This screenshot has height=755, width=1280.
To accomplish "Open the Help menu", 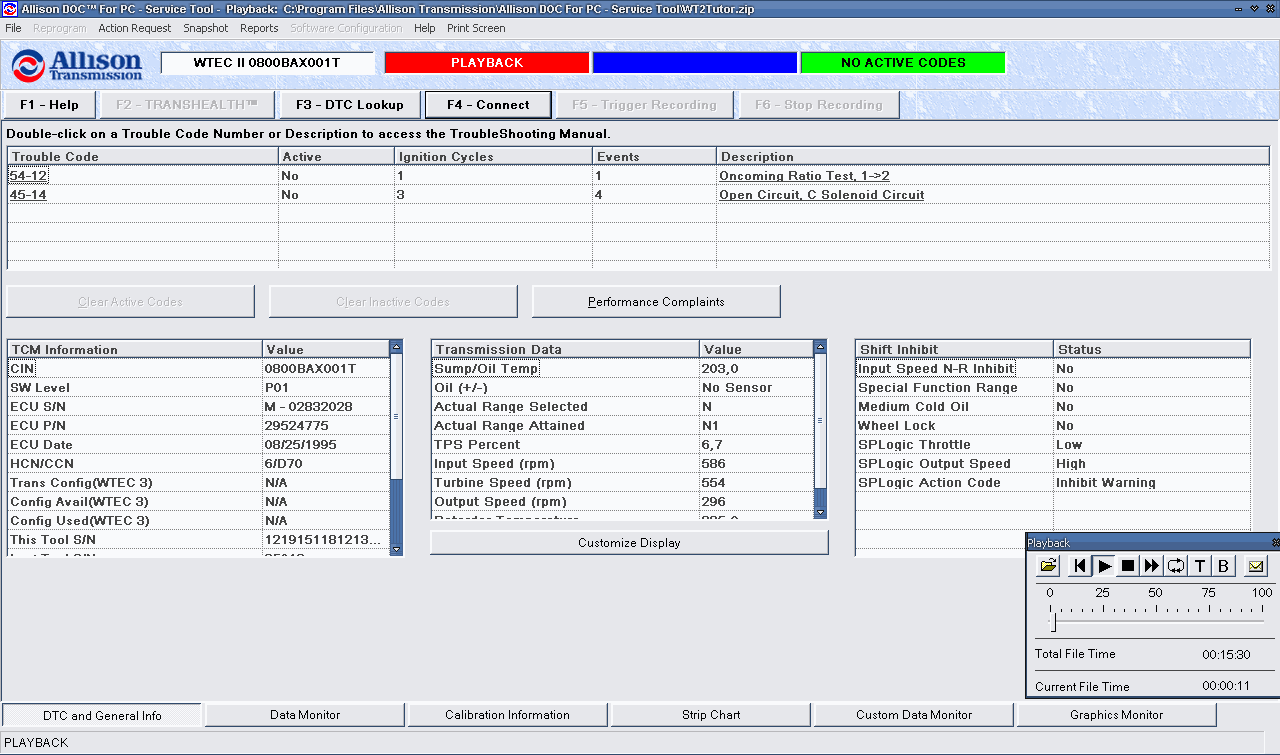I will 425,28.
